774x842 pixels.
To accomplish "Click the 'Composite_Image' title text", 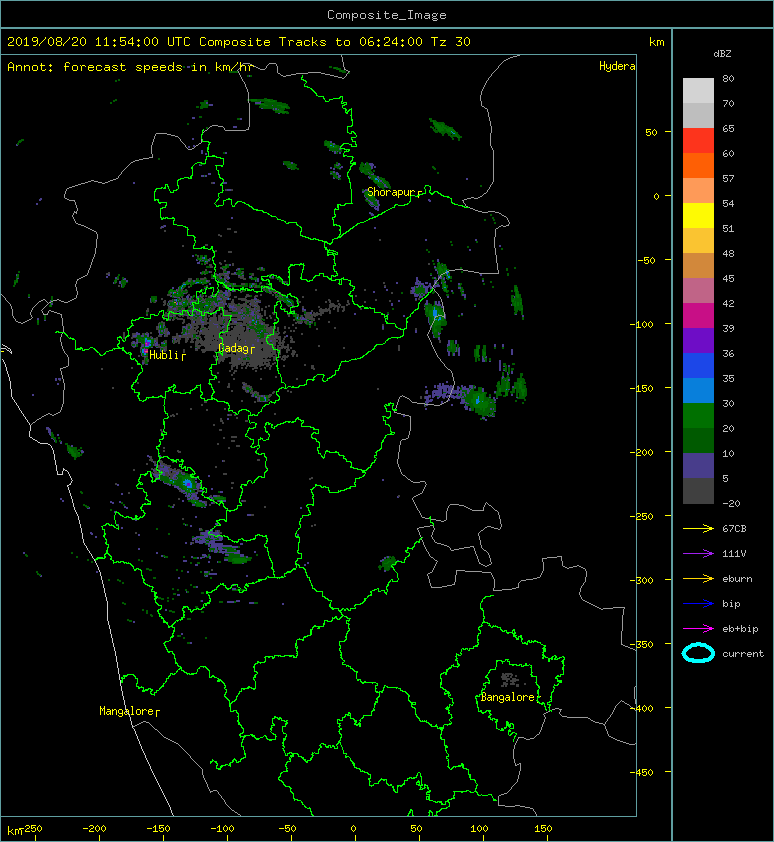I will click(x=387, y=15).
